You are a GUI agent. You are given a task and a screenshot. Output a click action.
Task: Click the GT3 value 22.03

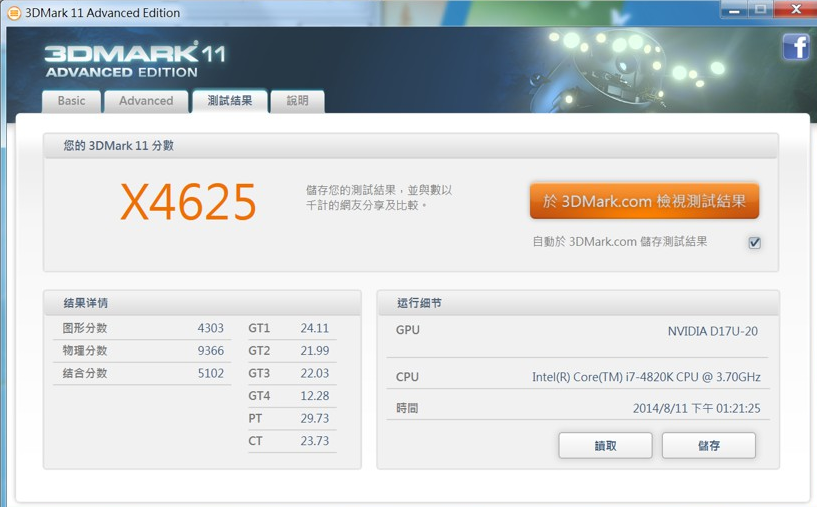(x=315, y=373)
